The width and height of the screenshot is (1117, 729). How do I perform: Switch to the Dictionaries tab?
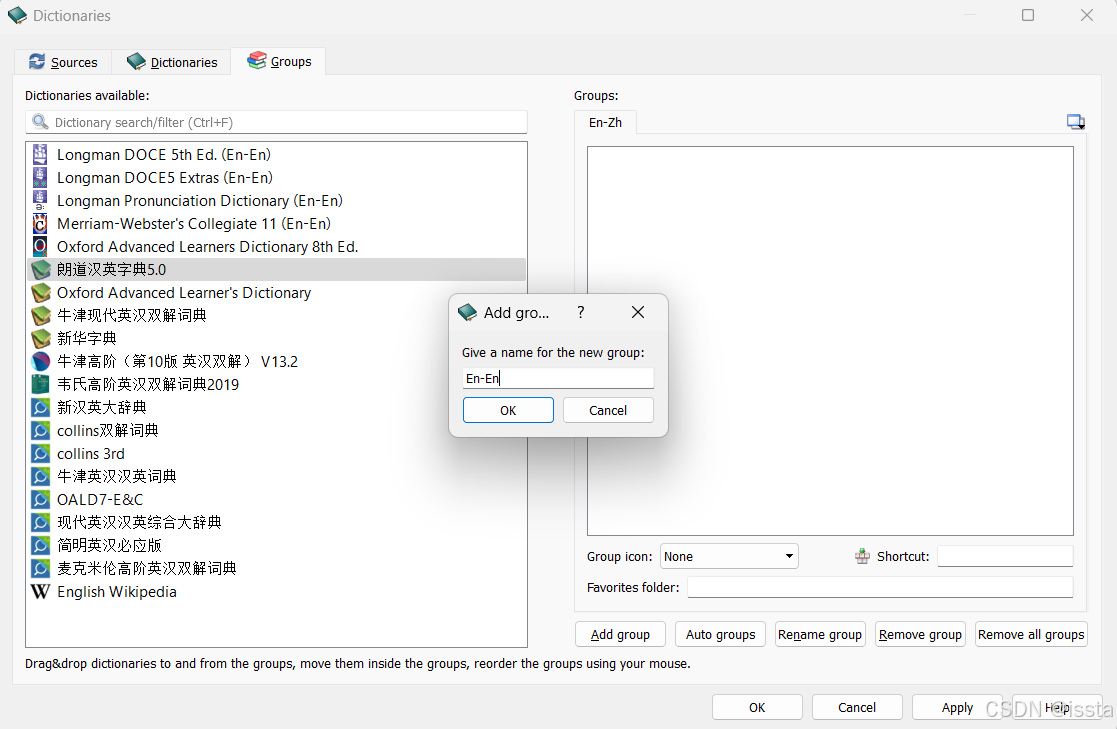(x=172, y=62)
